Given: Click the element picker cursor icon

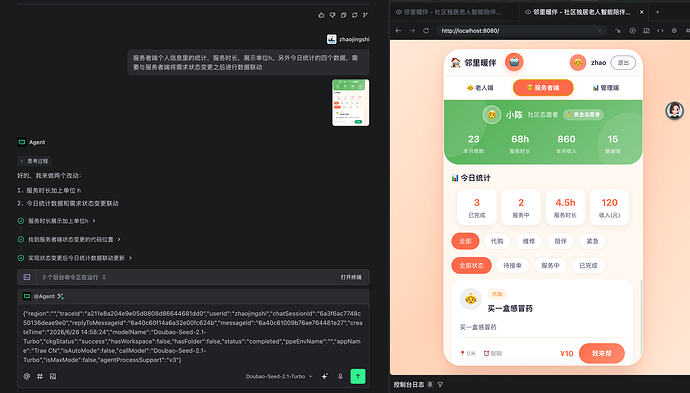Looking at the screenshot, I should 618,31.
